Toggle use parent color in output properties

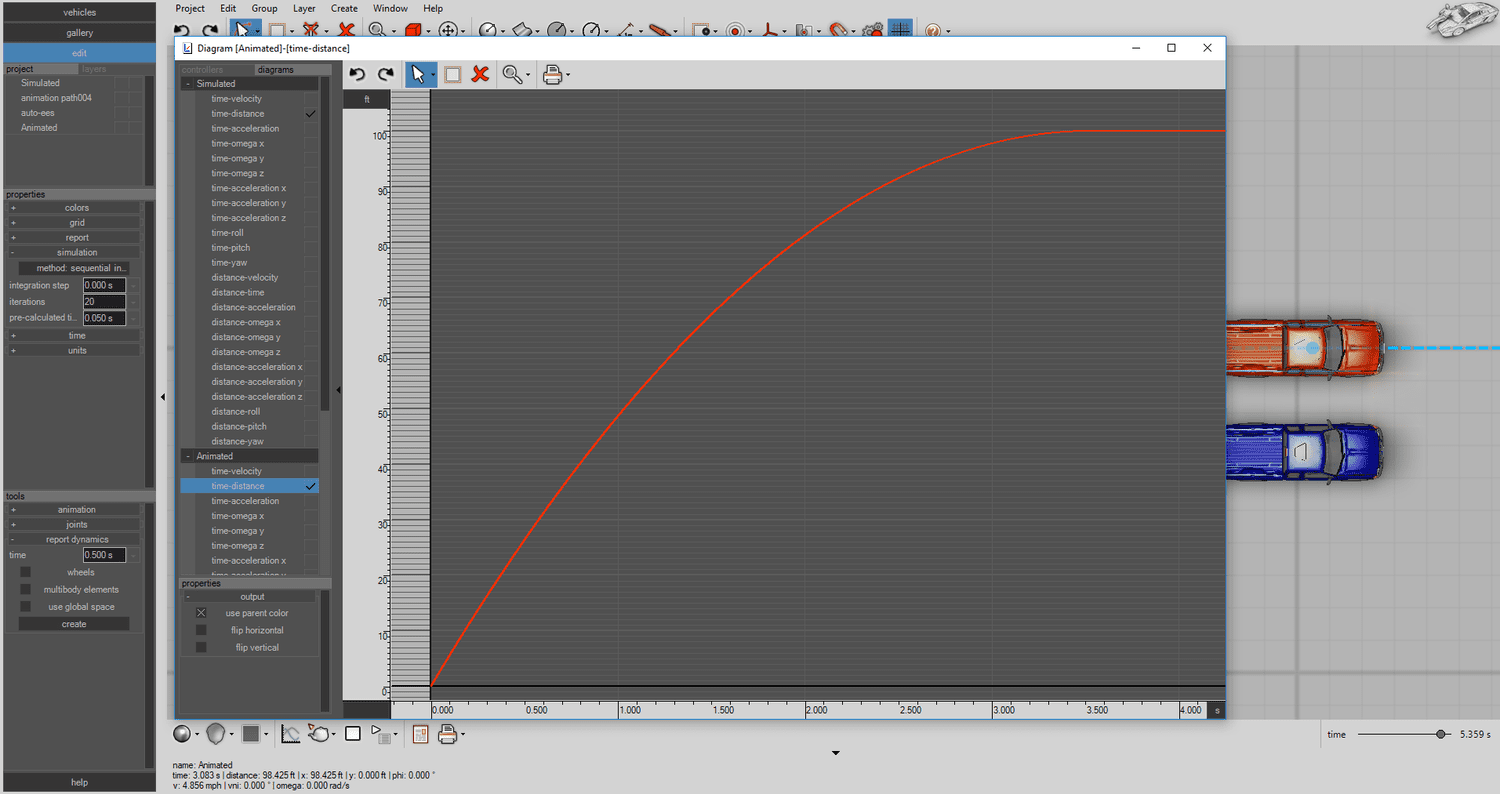pos(200,612)
